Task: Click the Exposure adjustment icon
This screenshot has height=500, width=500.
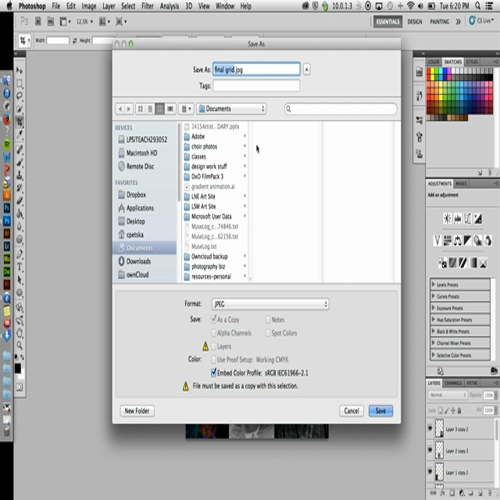Action: pos(478,219)
